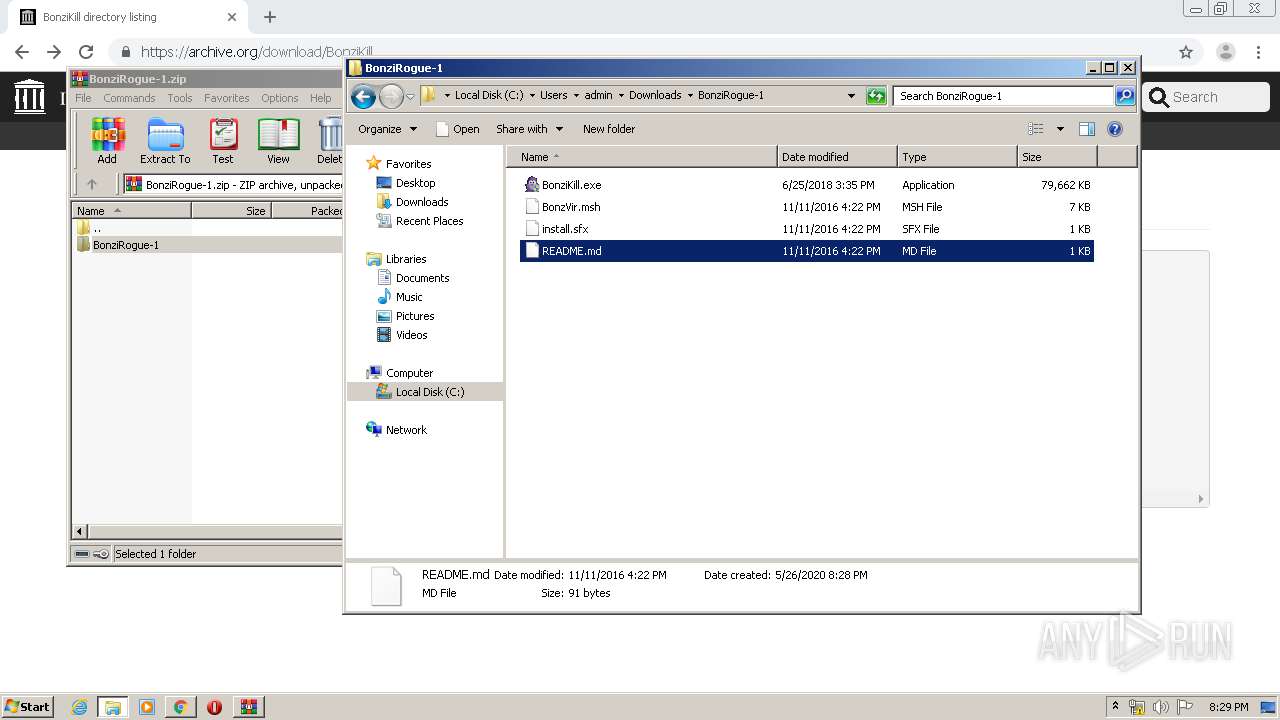The width and height of the screenshot is (1280, 720).
Task: Open Chrome profile avatar icon
Action: point(1226,52)
